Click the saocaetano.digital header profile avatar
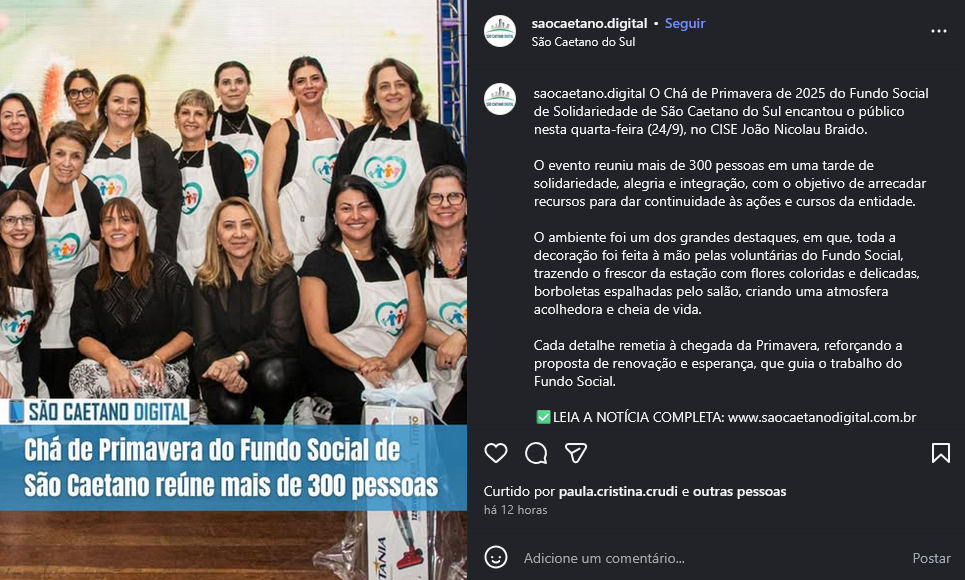 [x=500, y=31]
